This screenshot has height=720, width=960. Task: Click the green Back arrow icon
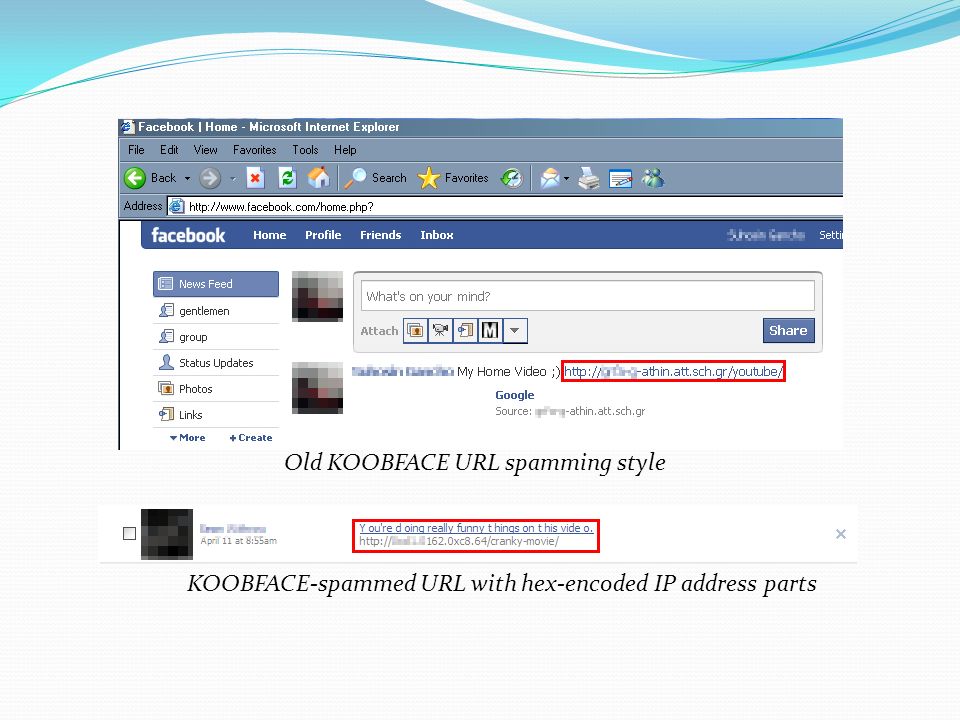pyautogui.click(x=135, y=178)
